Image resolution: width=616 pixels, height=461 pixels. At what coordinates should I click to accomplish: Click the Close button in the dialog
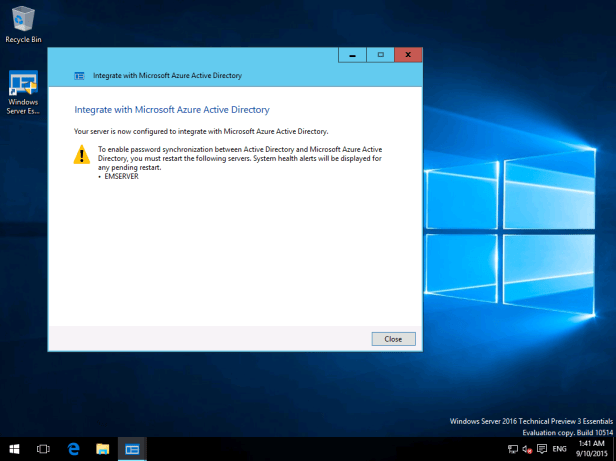click(393, 339)
